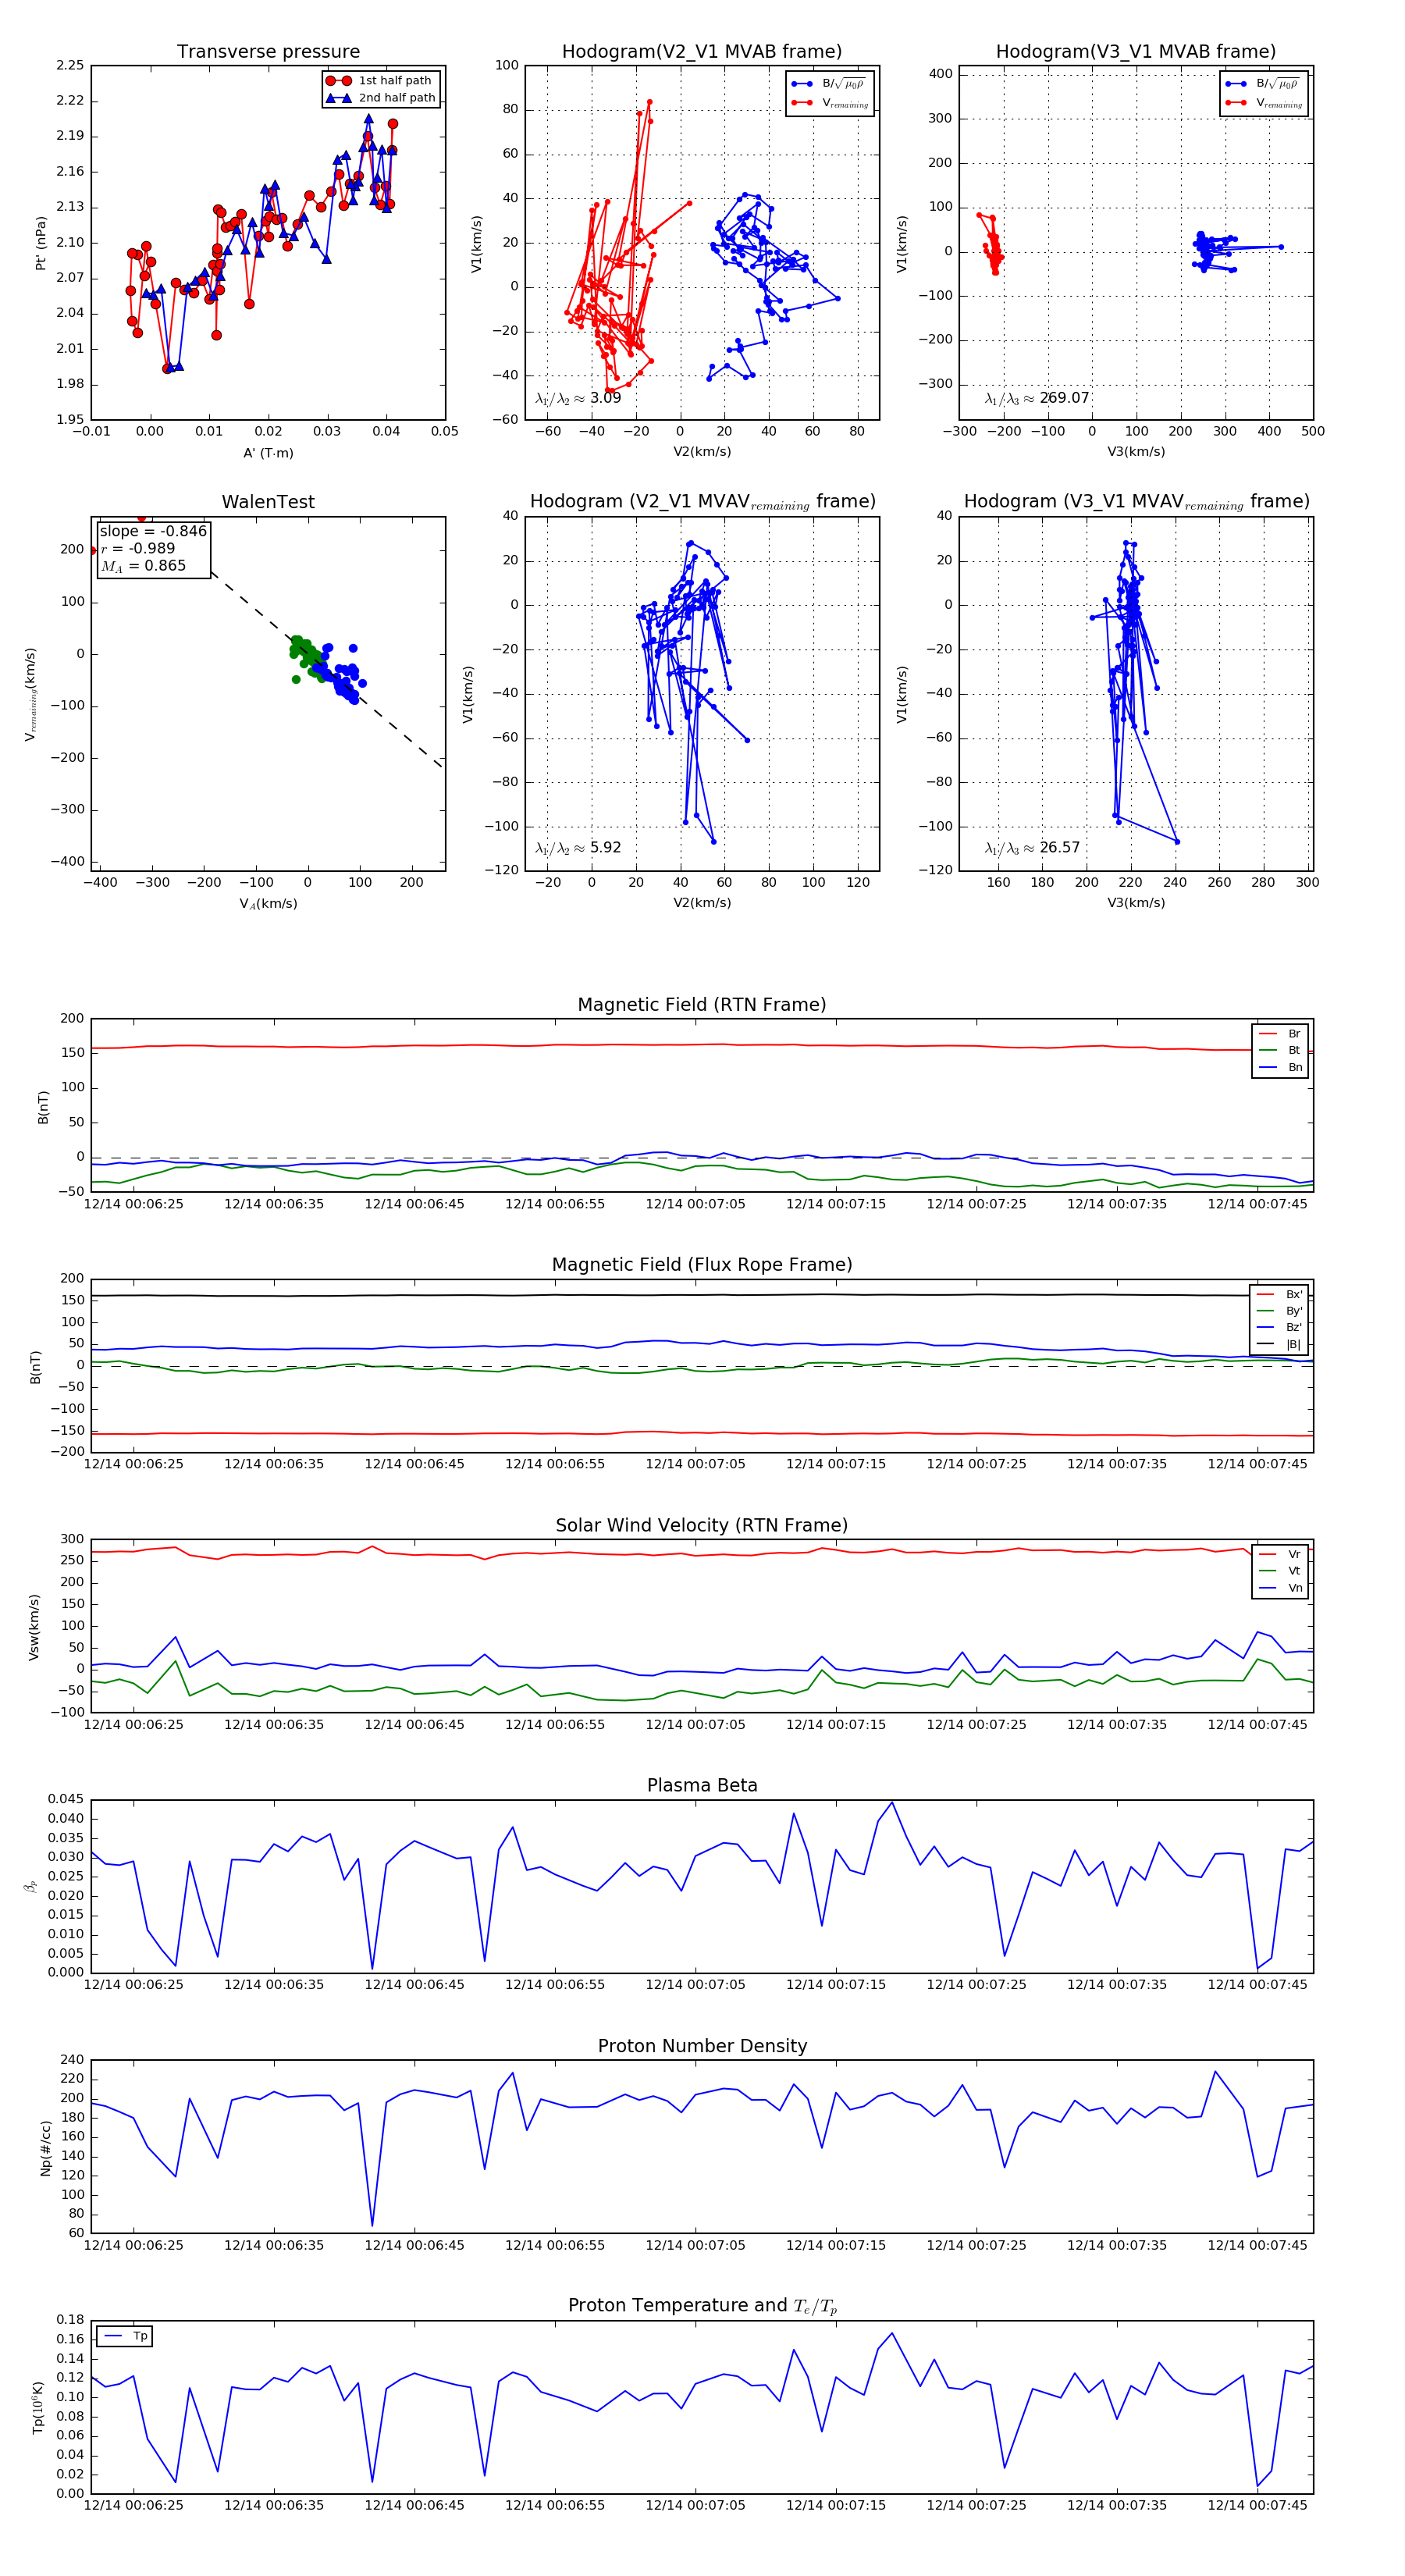Click the 'Magnetic Field (RTN Frame)' title
1405x2576 pixels.
coord(702,1005)
